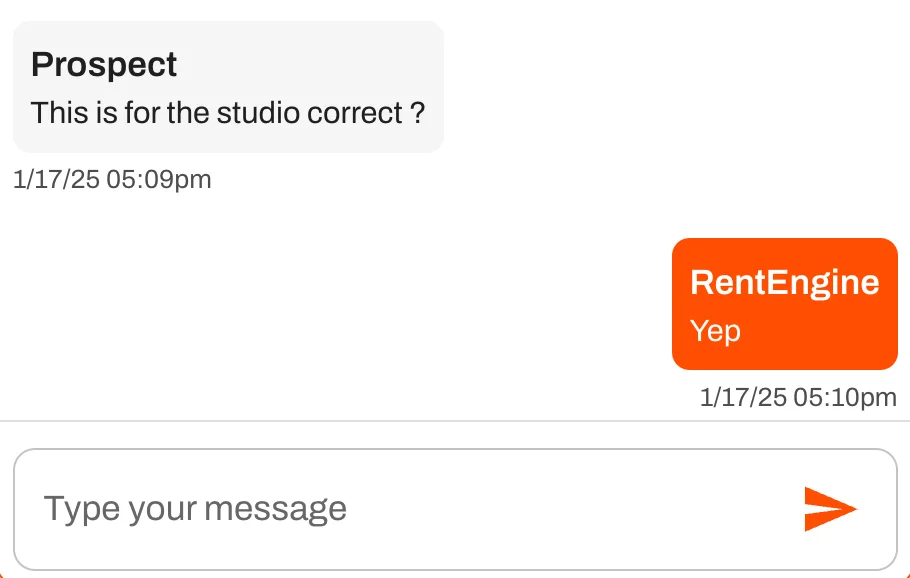This screenshot has width=910, height=578.
Task: Click 'Type your message' input field
Action: 193,508
